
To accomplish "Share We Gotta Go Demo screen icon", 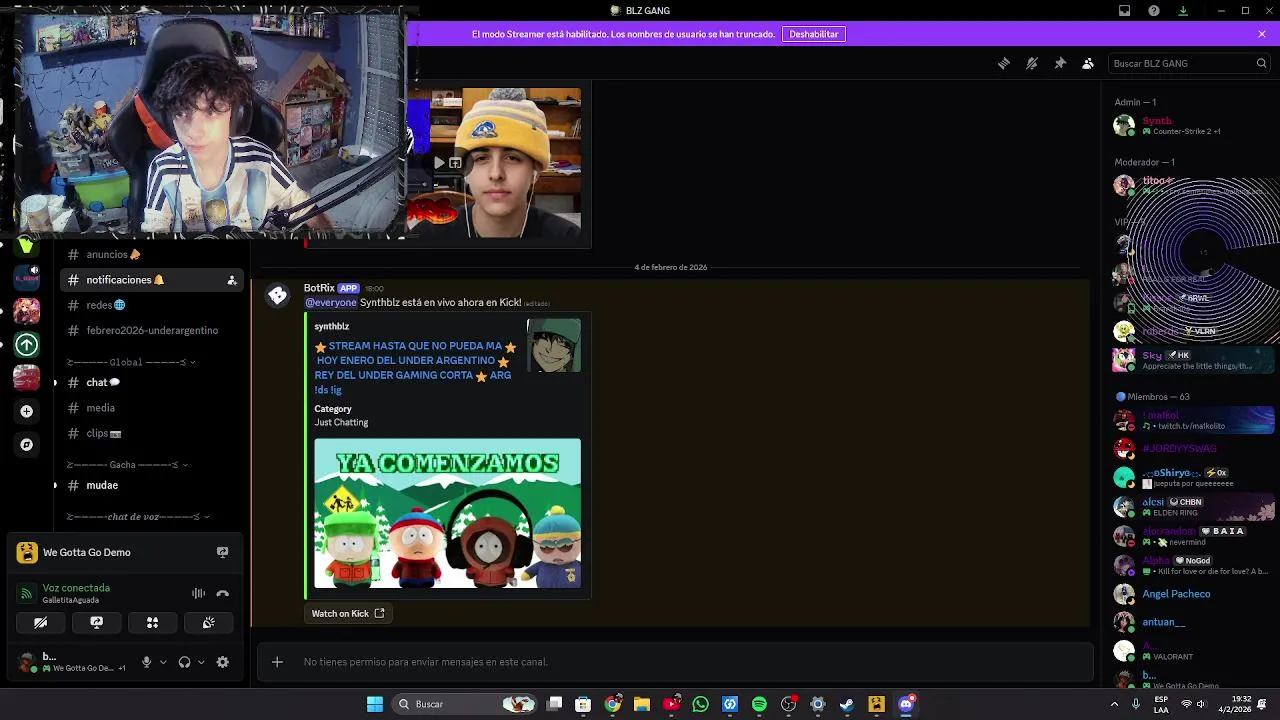I will coord(223,552).
